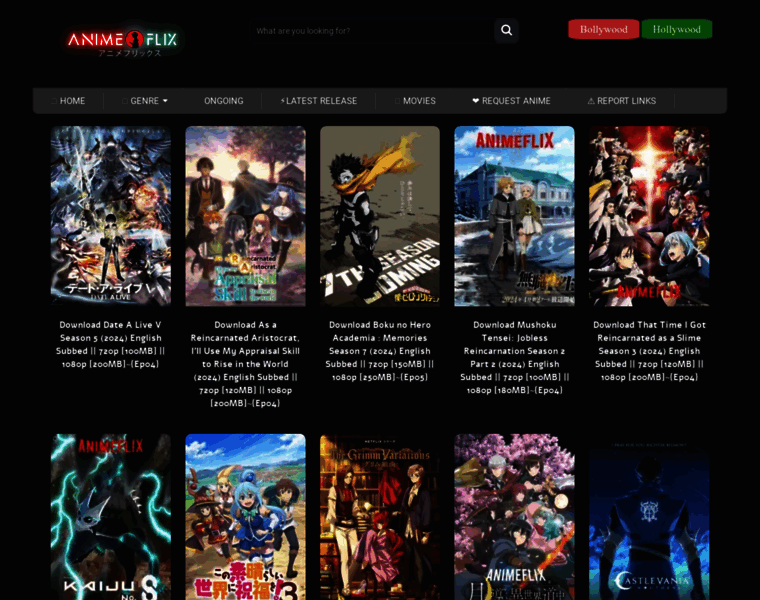Expand the GENRE dropdown menu
This screenshot has height=600, width=760.
145,101
